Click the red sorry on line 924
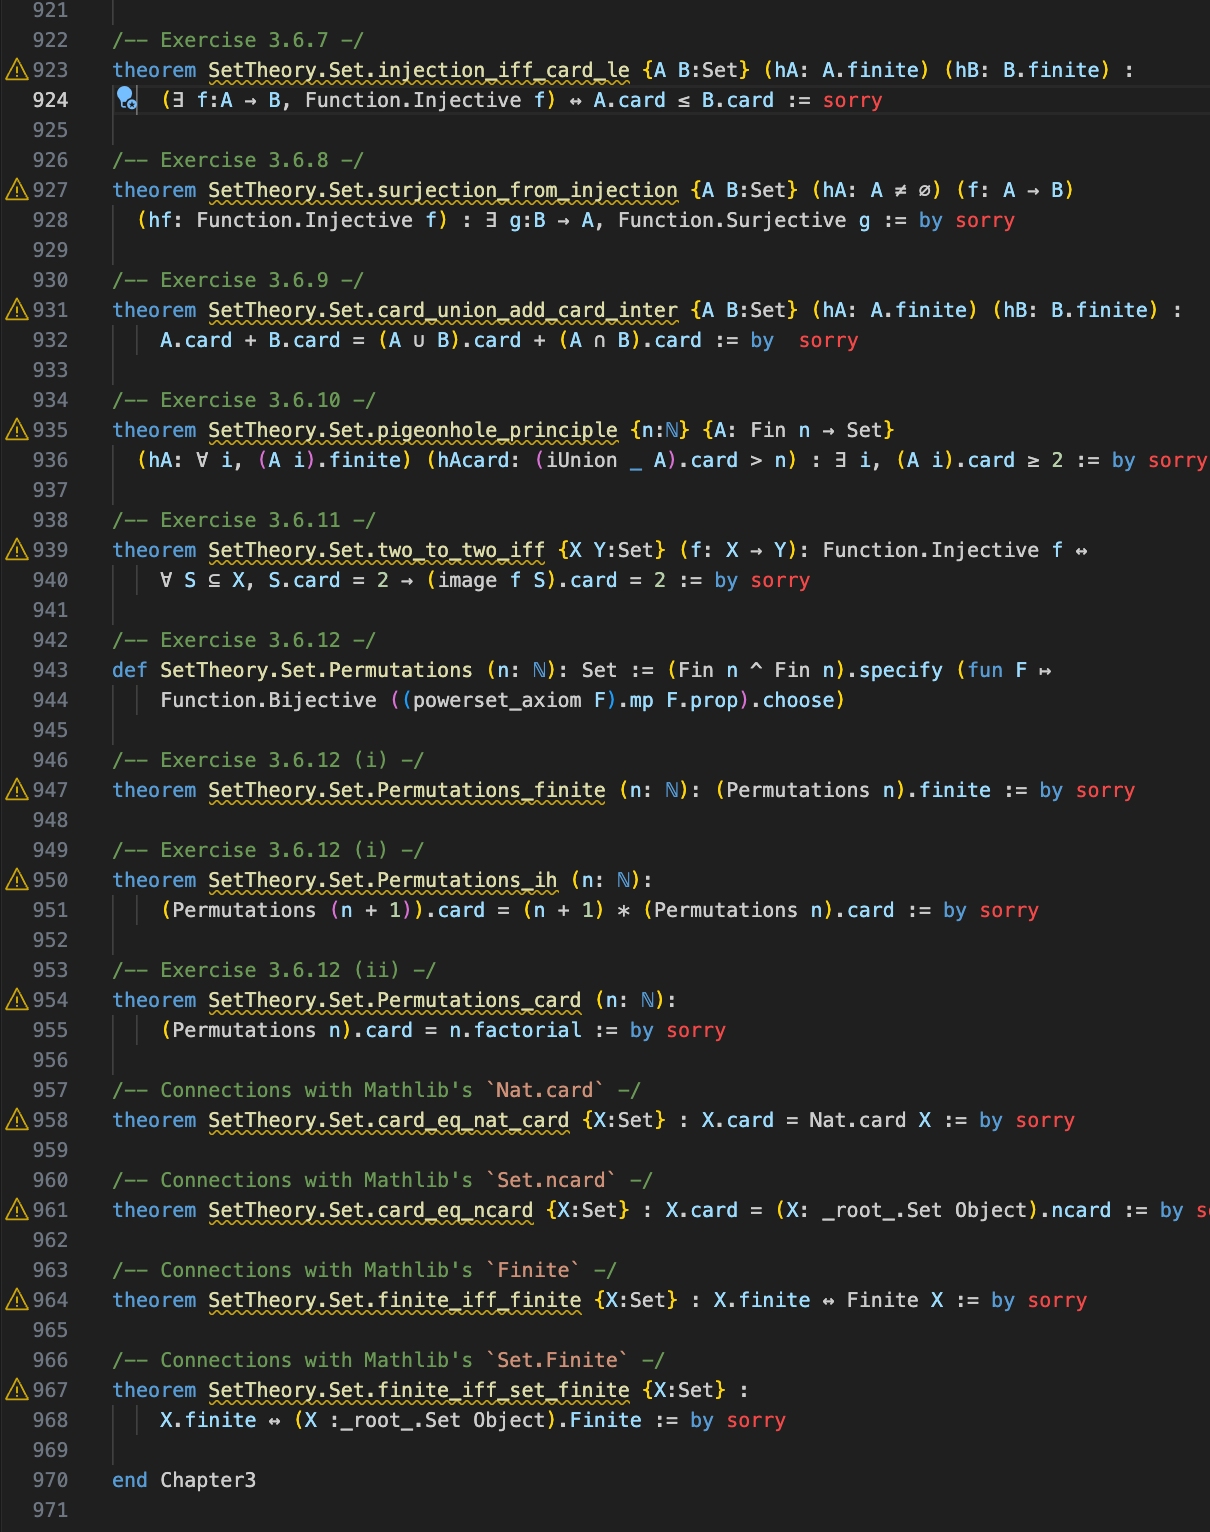 pyautogui.click(x=852, y=100)
